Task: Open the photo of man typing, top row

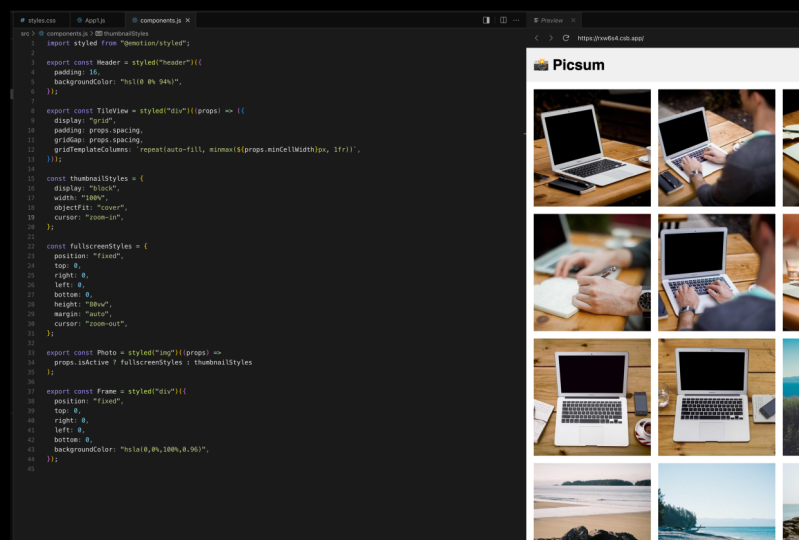Action: coord(716,148)
